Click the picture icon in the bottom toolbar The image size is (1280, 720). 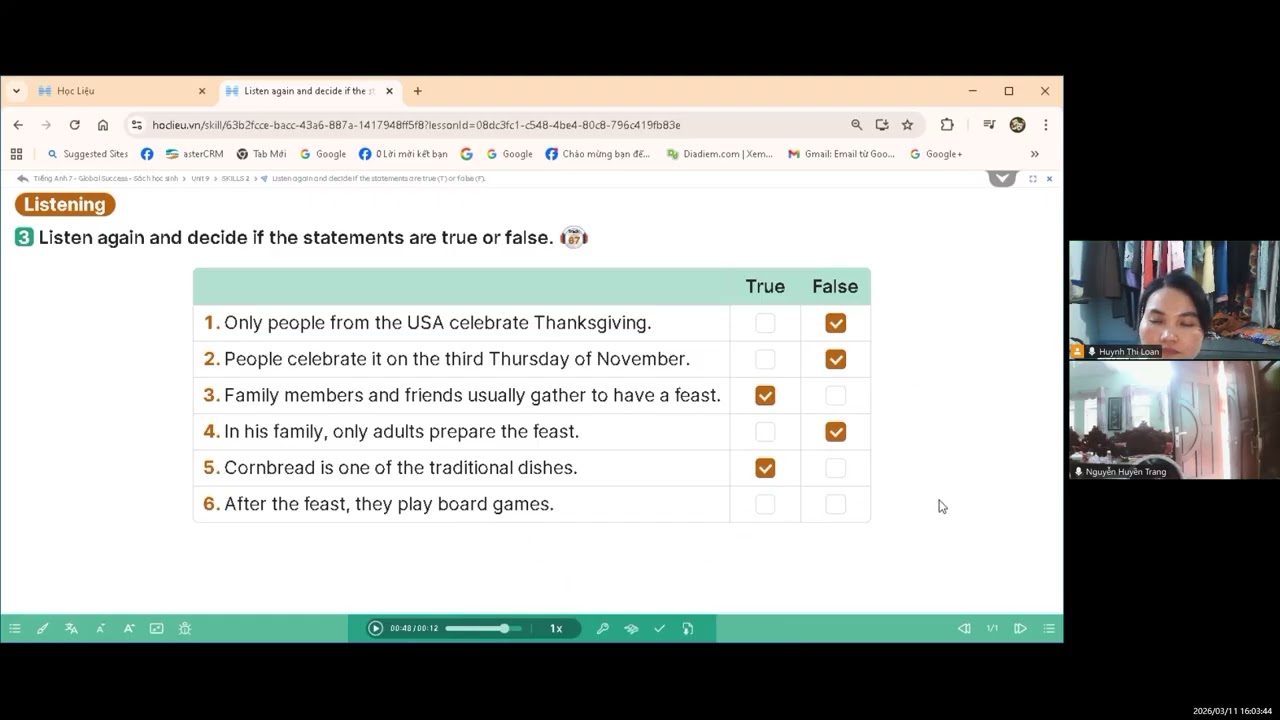(x=156, y=629)
